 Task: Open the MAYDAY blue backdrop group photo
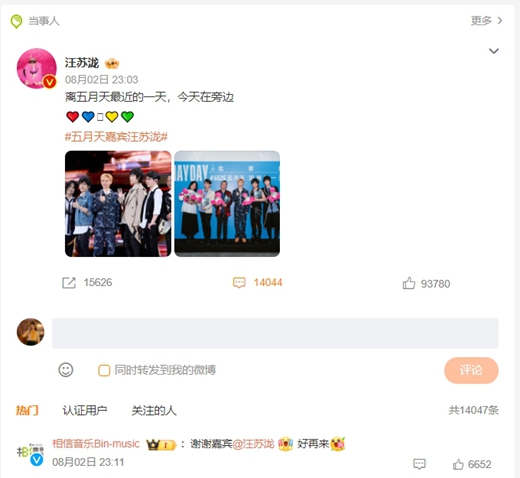click(227, 204)
